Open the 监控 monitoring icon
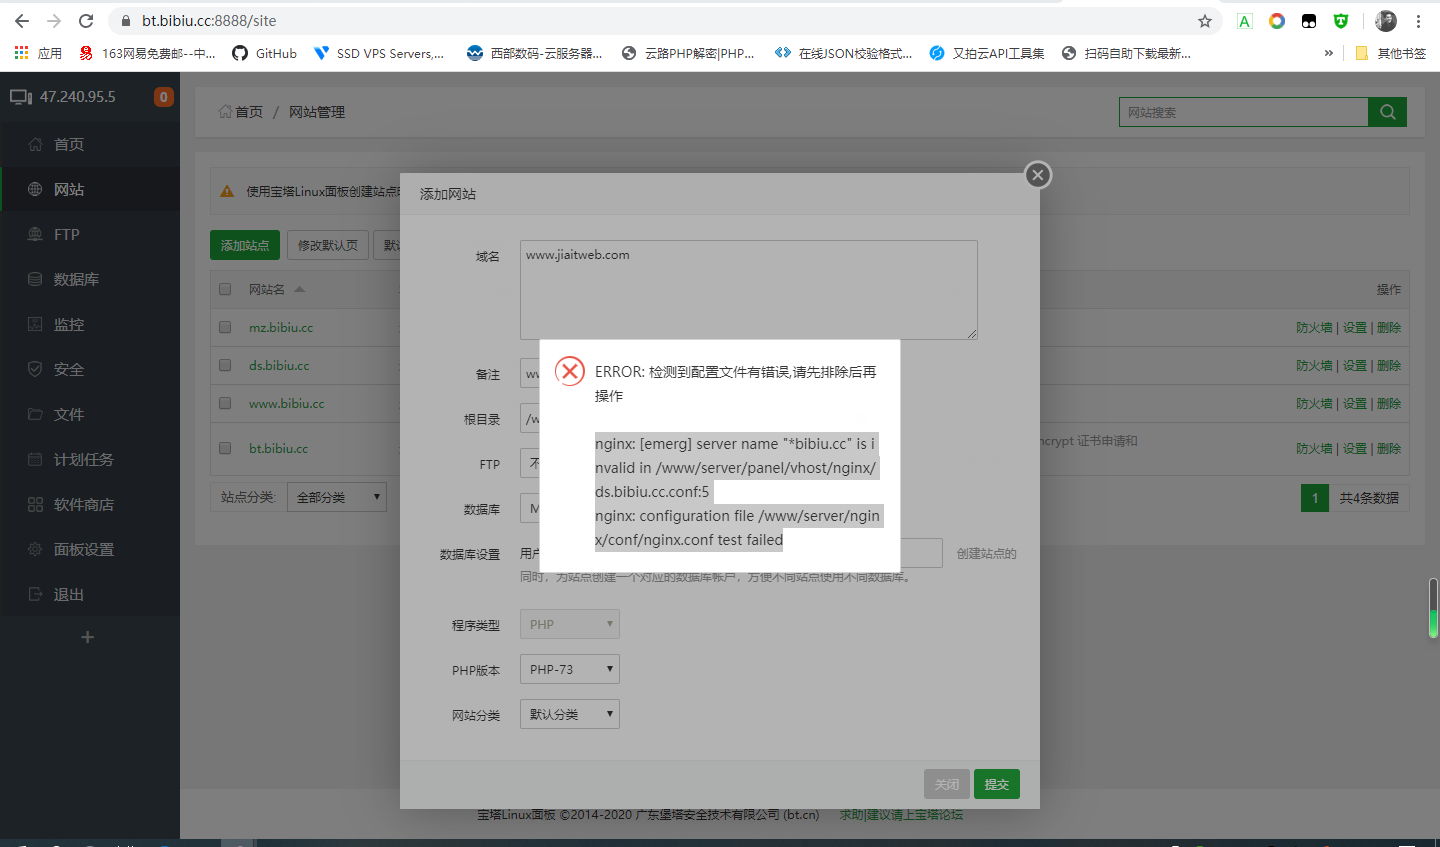The height and width of the screenshot is (847, 1440). pyautogui.click(x=35, y=323)
